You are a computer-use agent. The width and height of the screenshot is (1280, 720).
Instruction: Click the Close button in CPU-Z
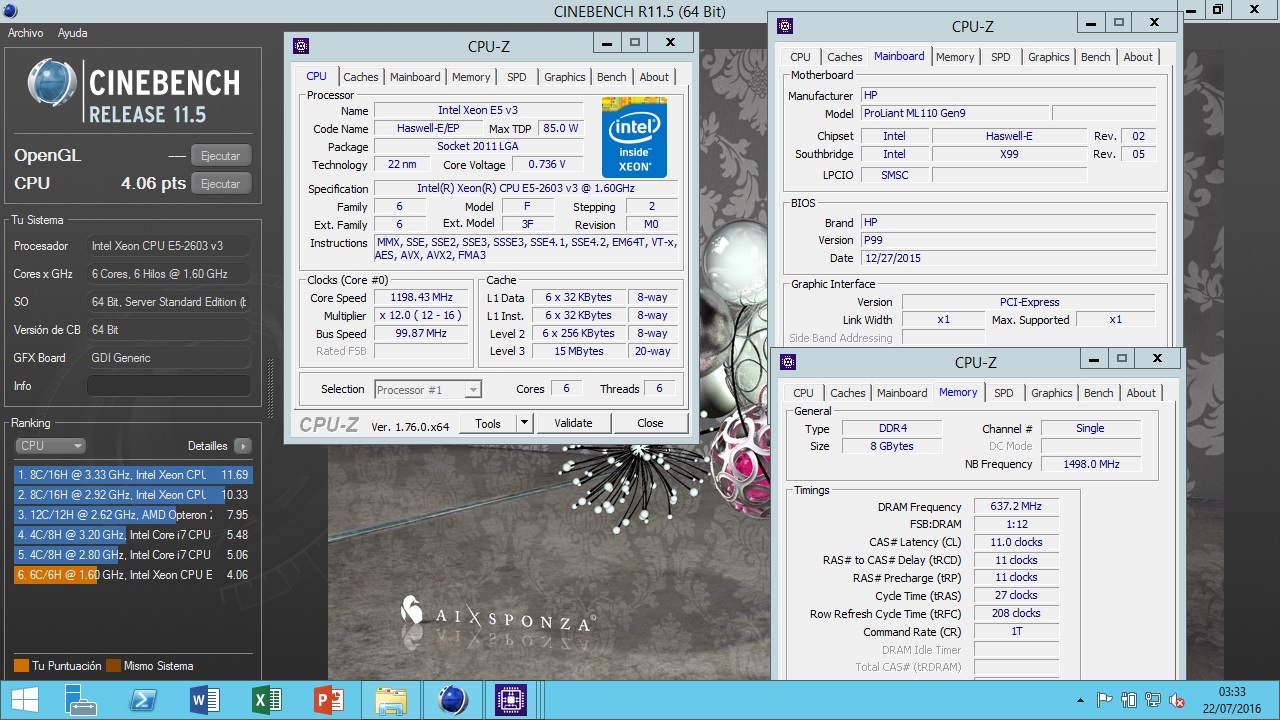click(x=650, y=423)
